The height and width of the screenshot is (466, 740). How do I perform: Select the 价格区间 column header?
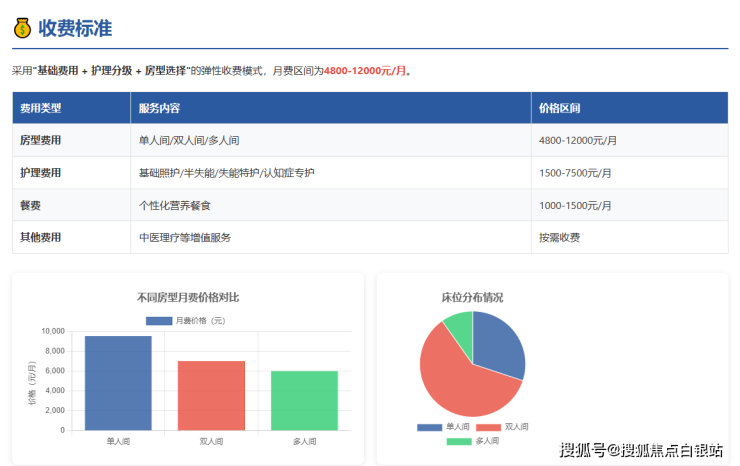(x=559, y=108)
